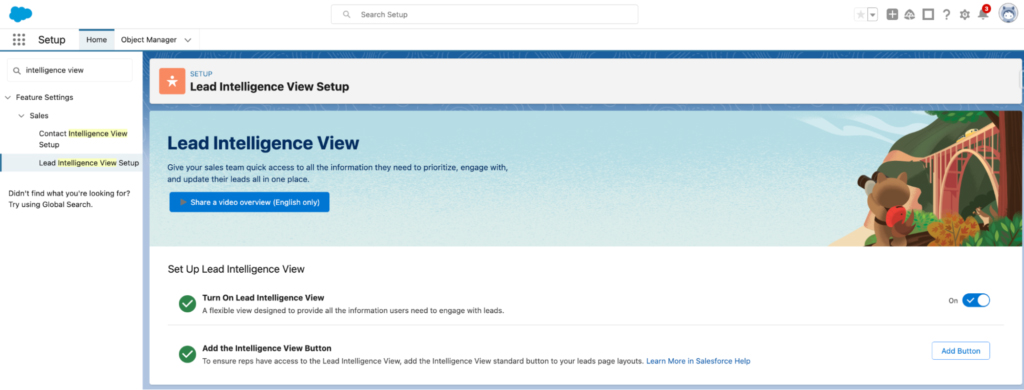Click Share a video overview button
Screen dimensions: 1024x390
tap(249, 202)
